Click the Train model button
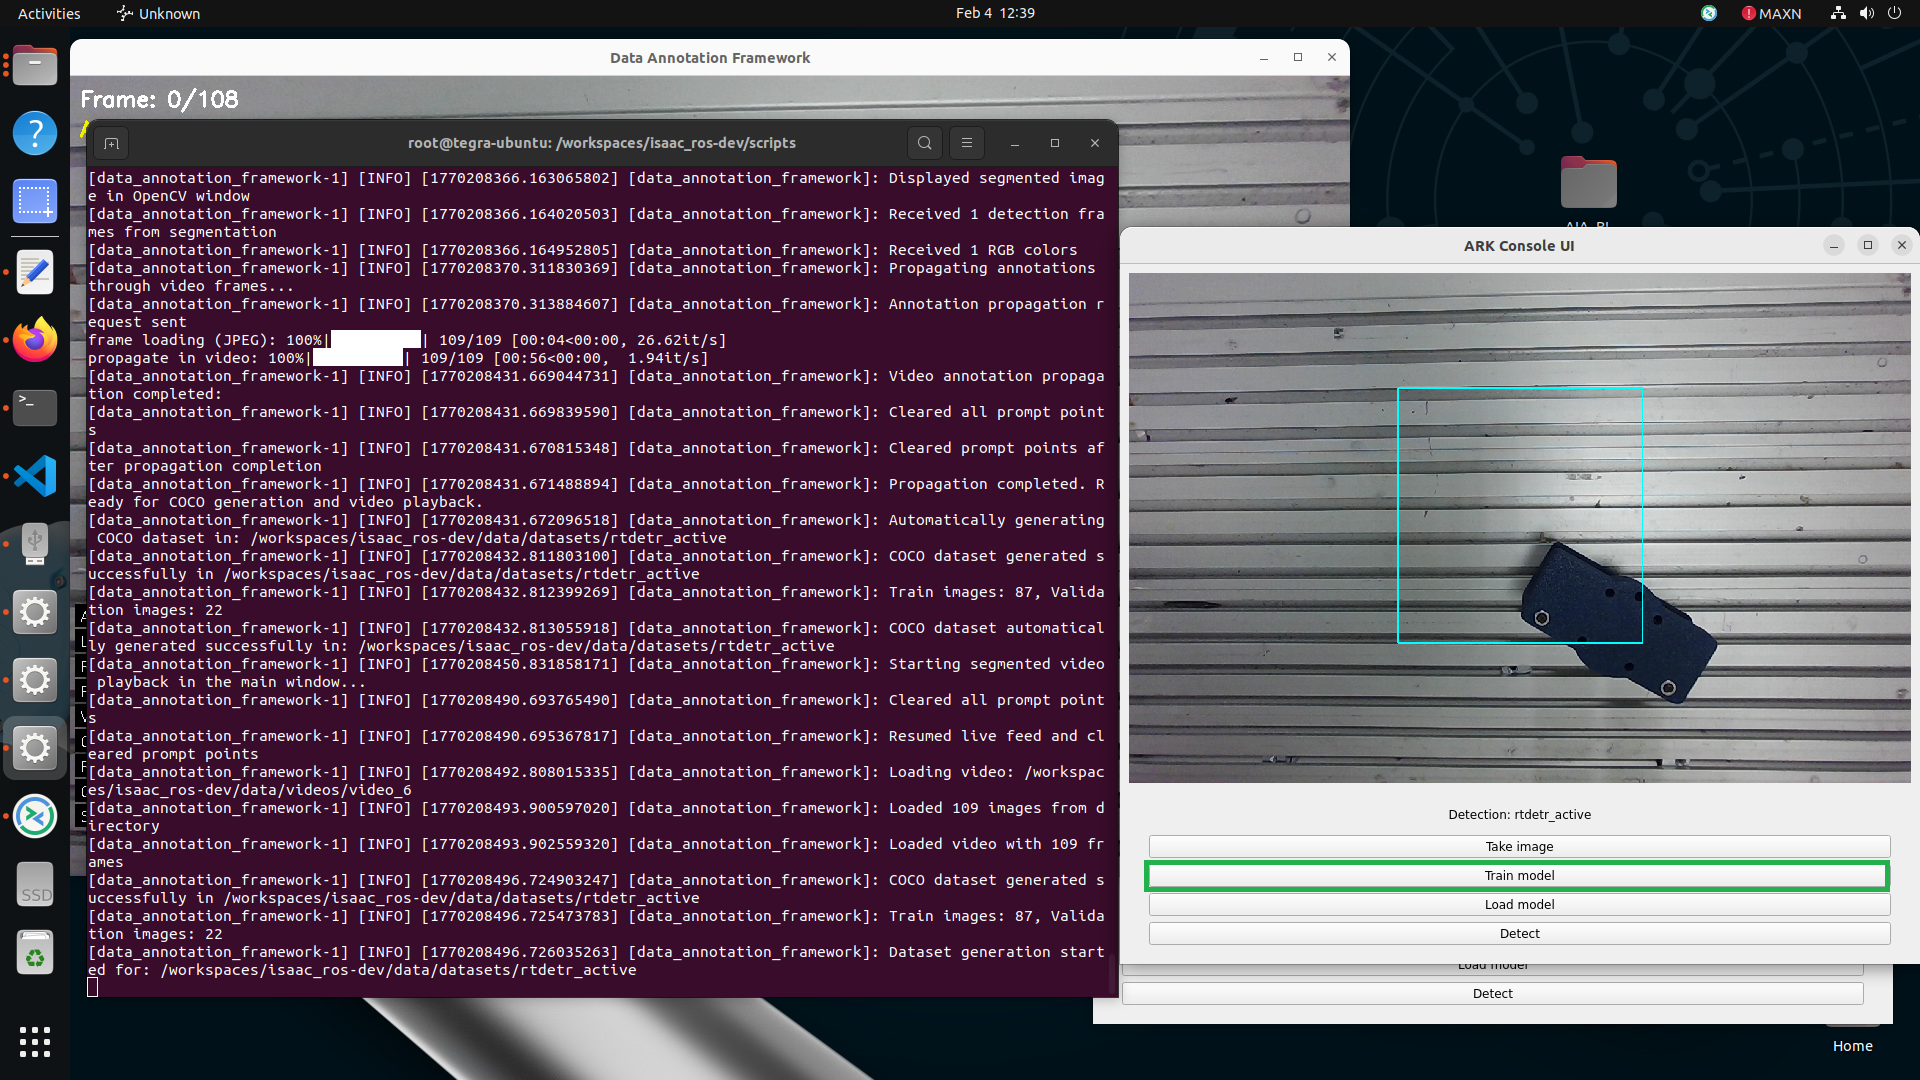 (x=1519, y=875)
